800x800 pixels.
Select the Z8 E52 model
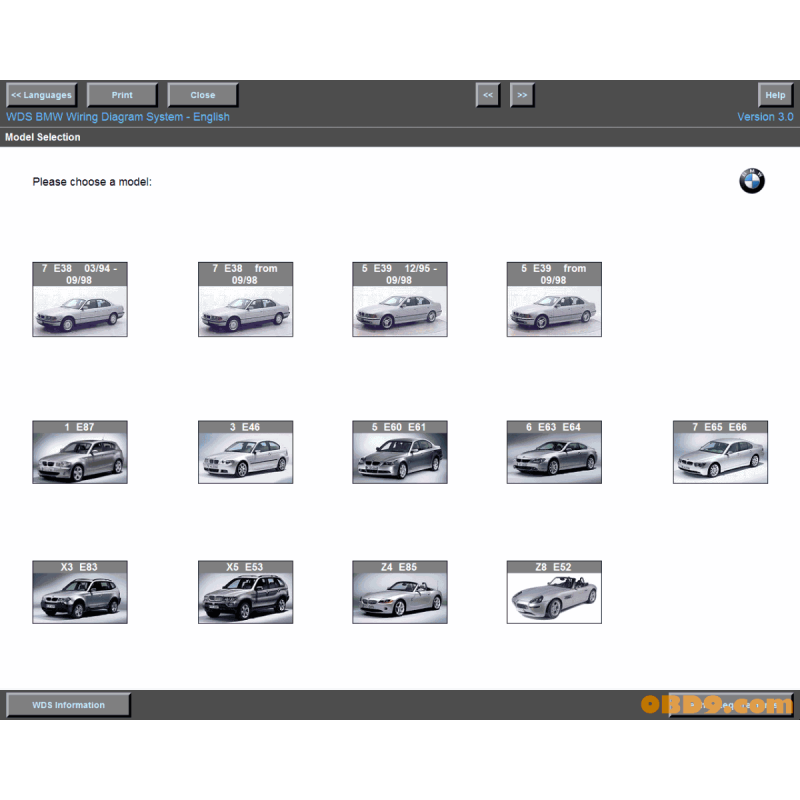[554, 592]
